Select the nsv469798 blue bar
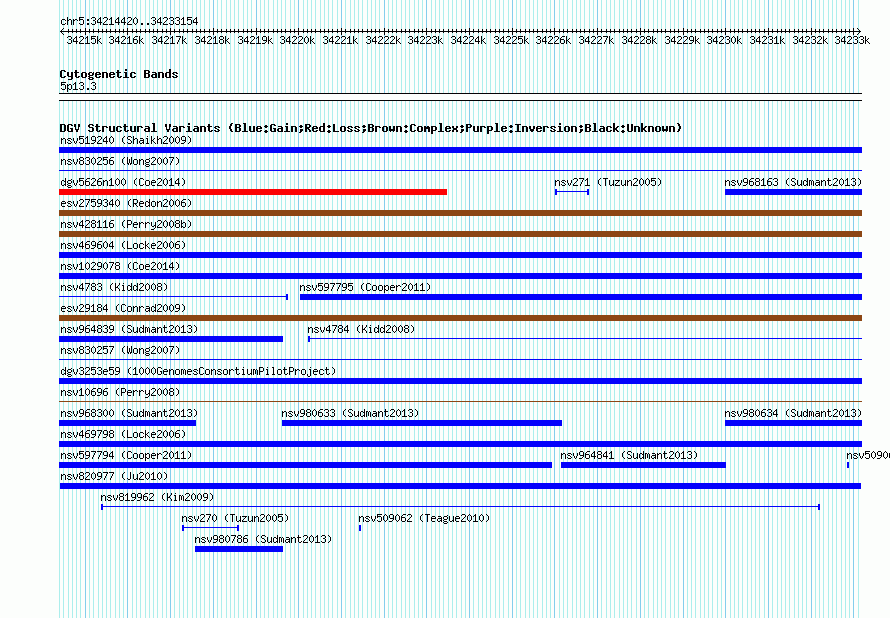890x618 pixels. click(x=460, y=444)
